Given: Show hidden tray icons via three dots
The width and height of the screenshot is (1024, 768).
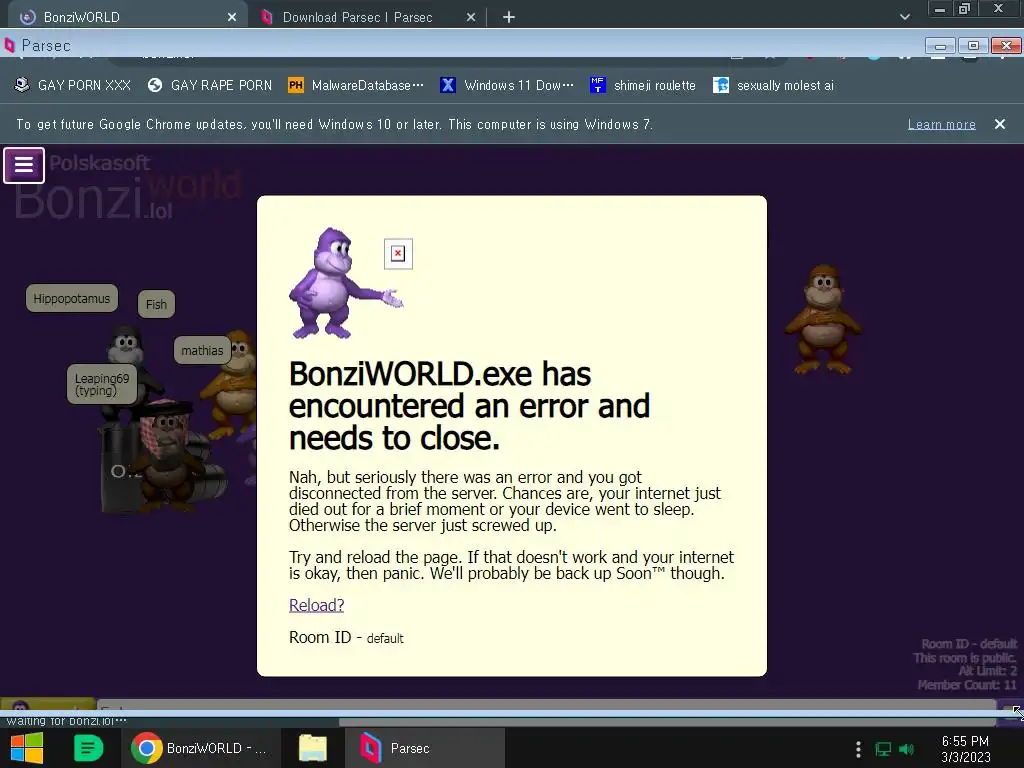Looking at the screenshot, I should (x=857, y=749).
